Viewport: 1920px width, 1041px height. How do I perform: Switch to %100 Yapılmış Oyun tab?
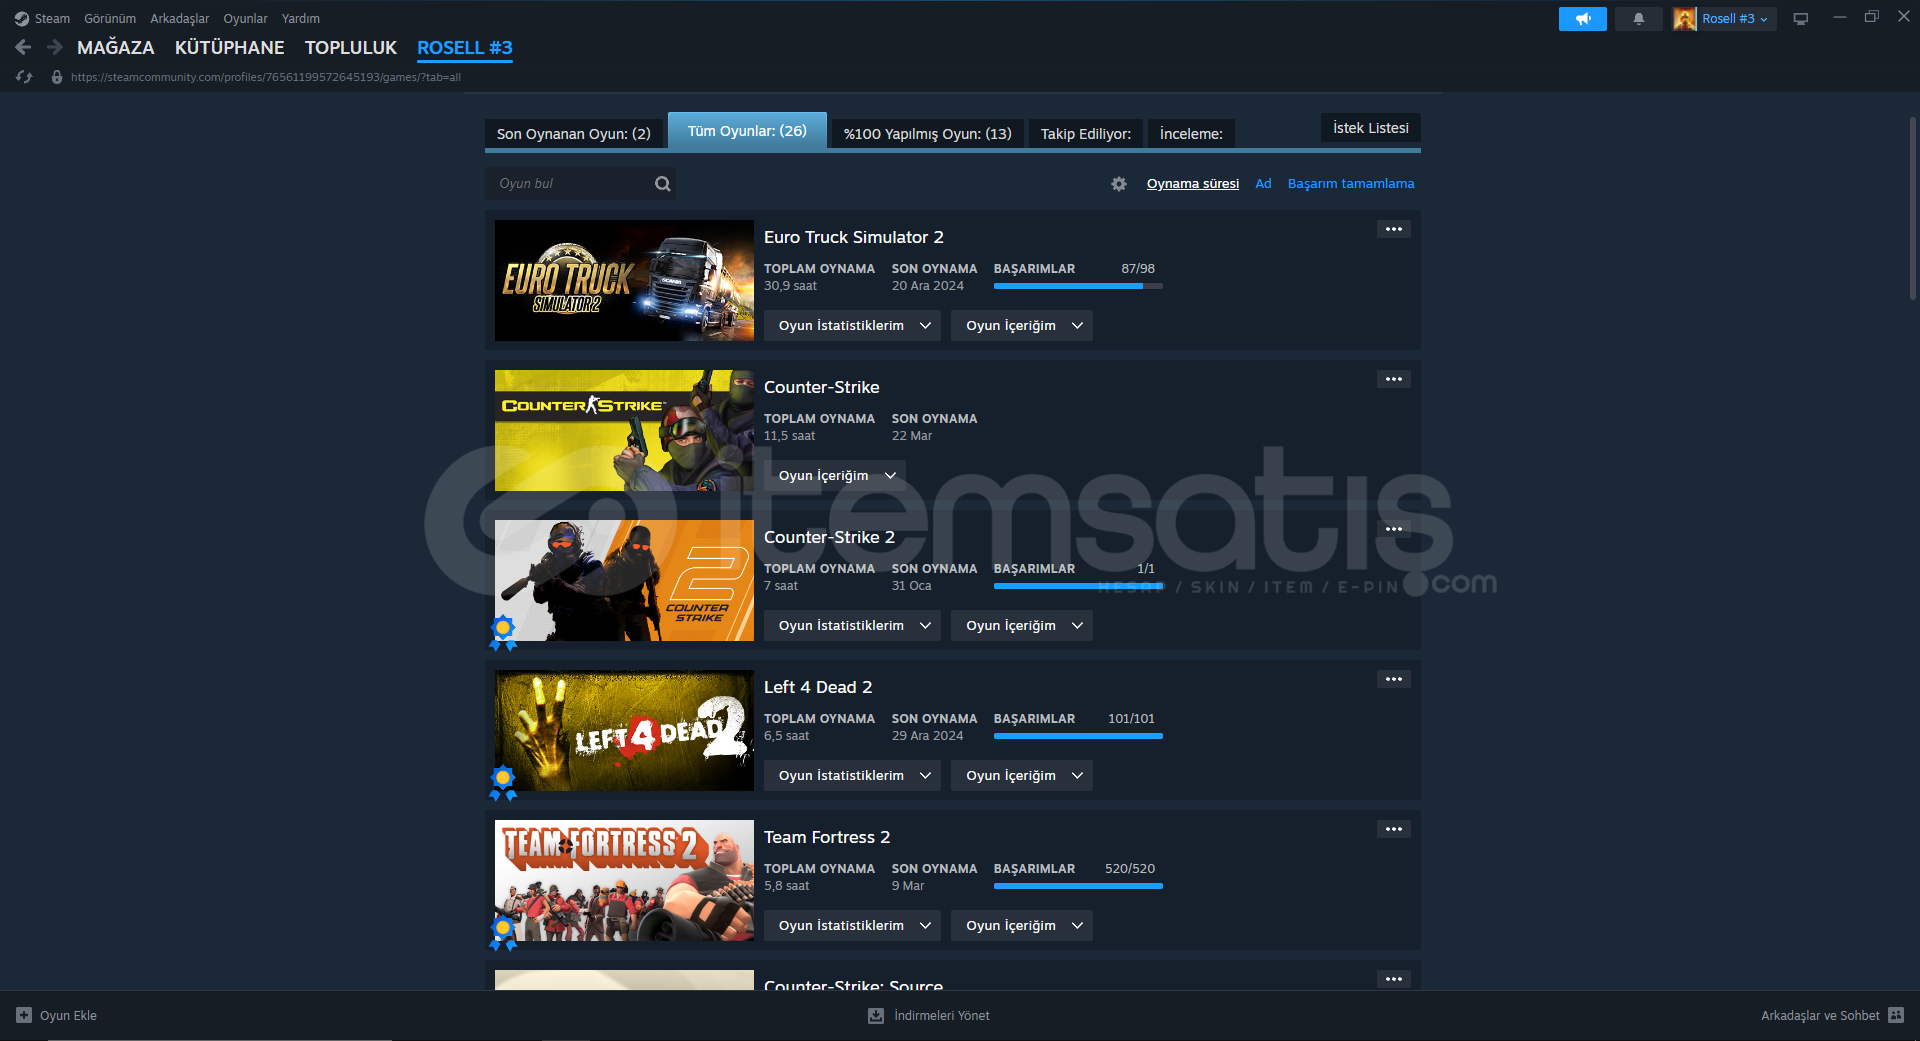click(x=928, y=134)
